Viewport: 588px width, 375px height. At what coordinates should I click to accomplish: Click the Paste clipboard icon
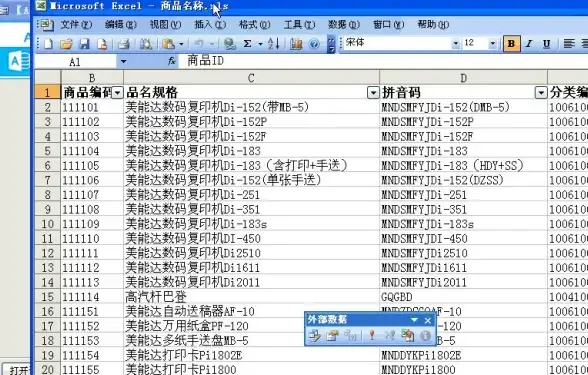tap(168, 44)
